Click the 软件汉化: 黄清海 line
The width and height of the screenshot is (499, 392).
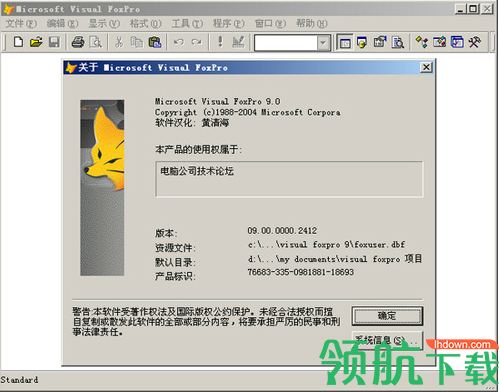192,123
